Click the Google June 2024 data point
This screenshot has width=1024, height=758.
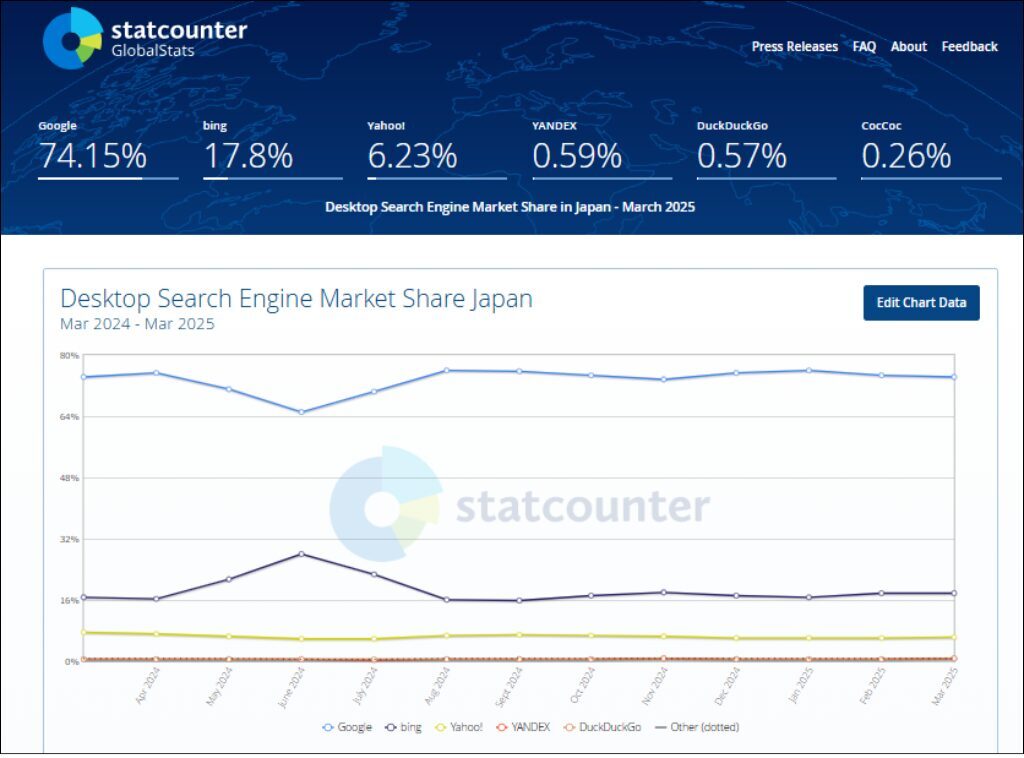pos(301,412)
